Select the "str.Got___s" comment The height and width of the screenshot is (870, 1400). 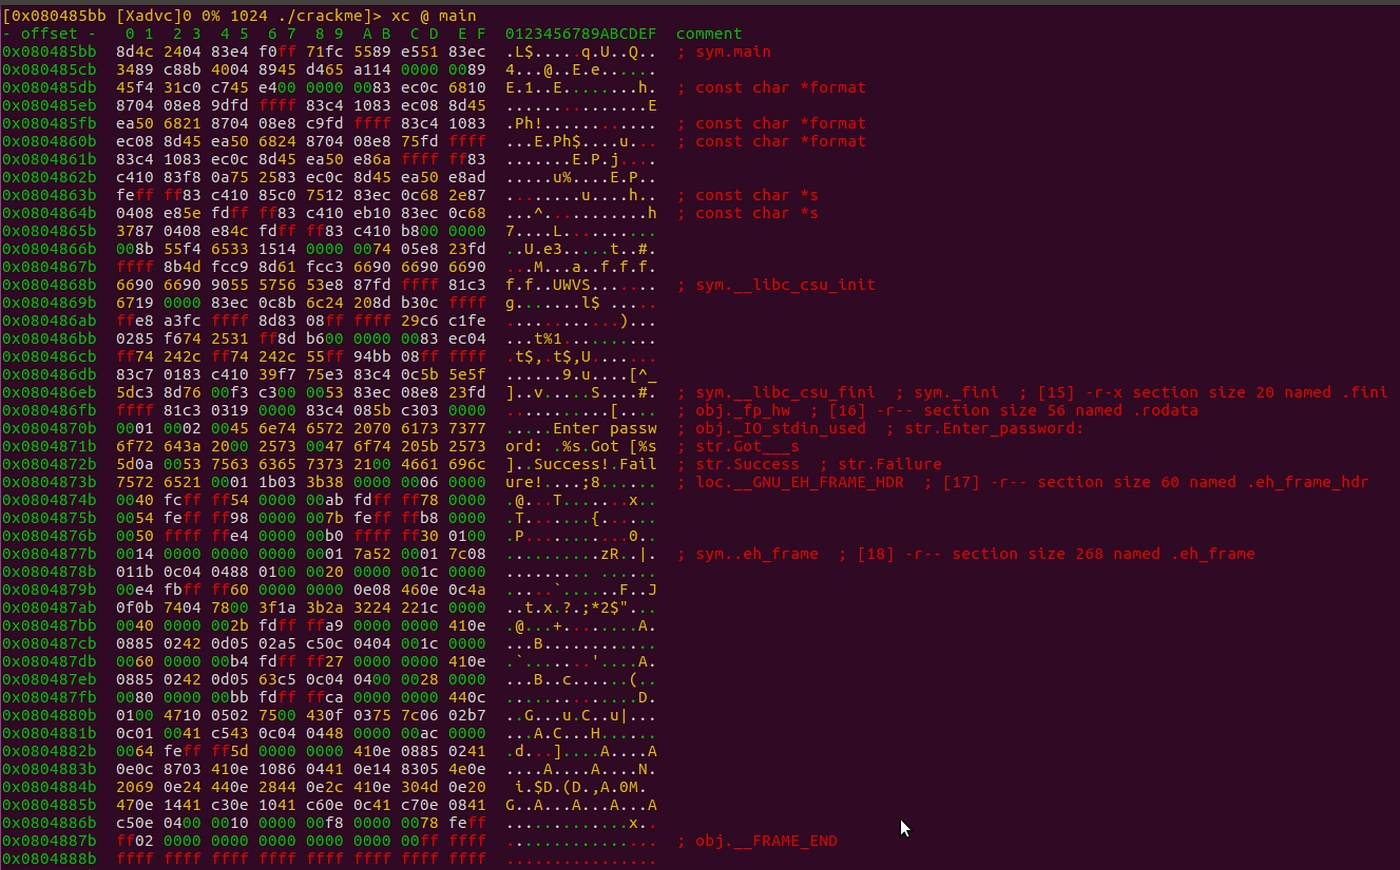tap(747, 447)
